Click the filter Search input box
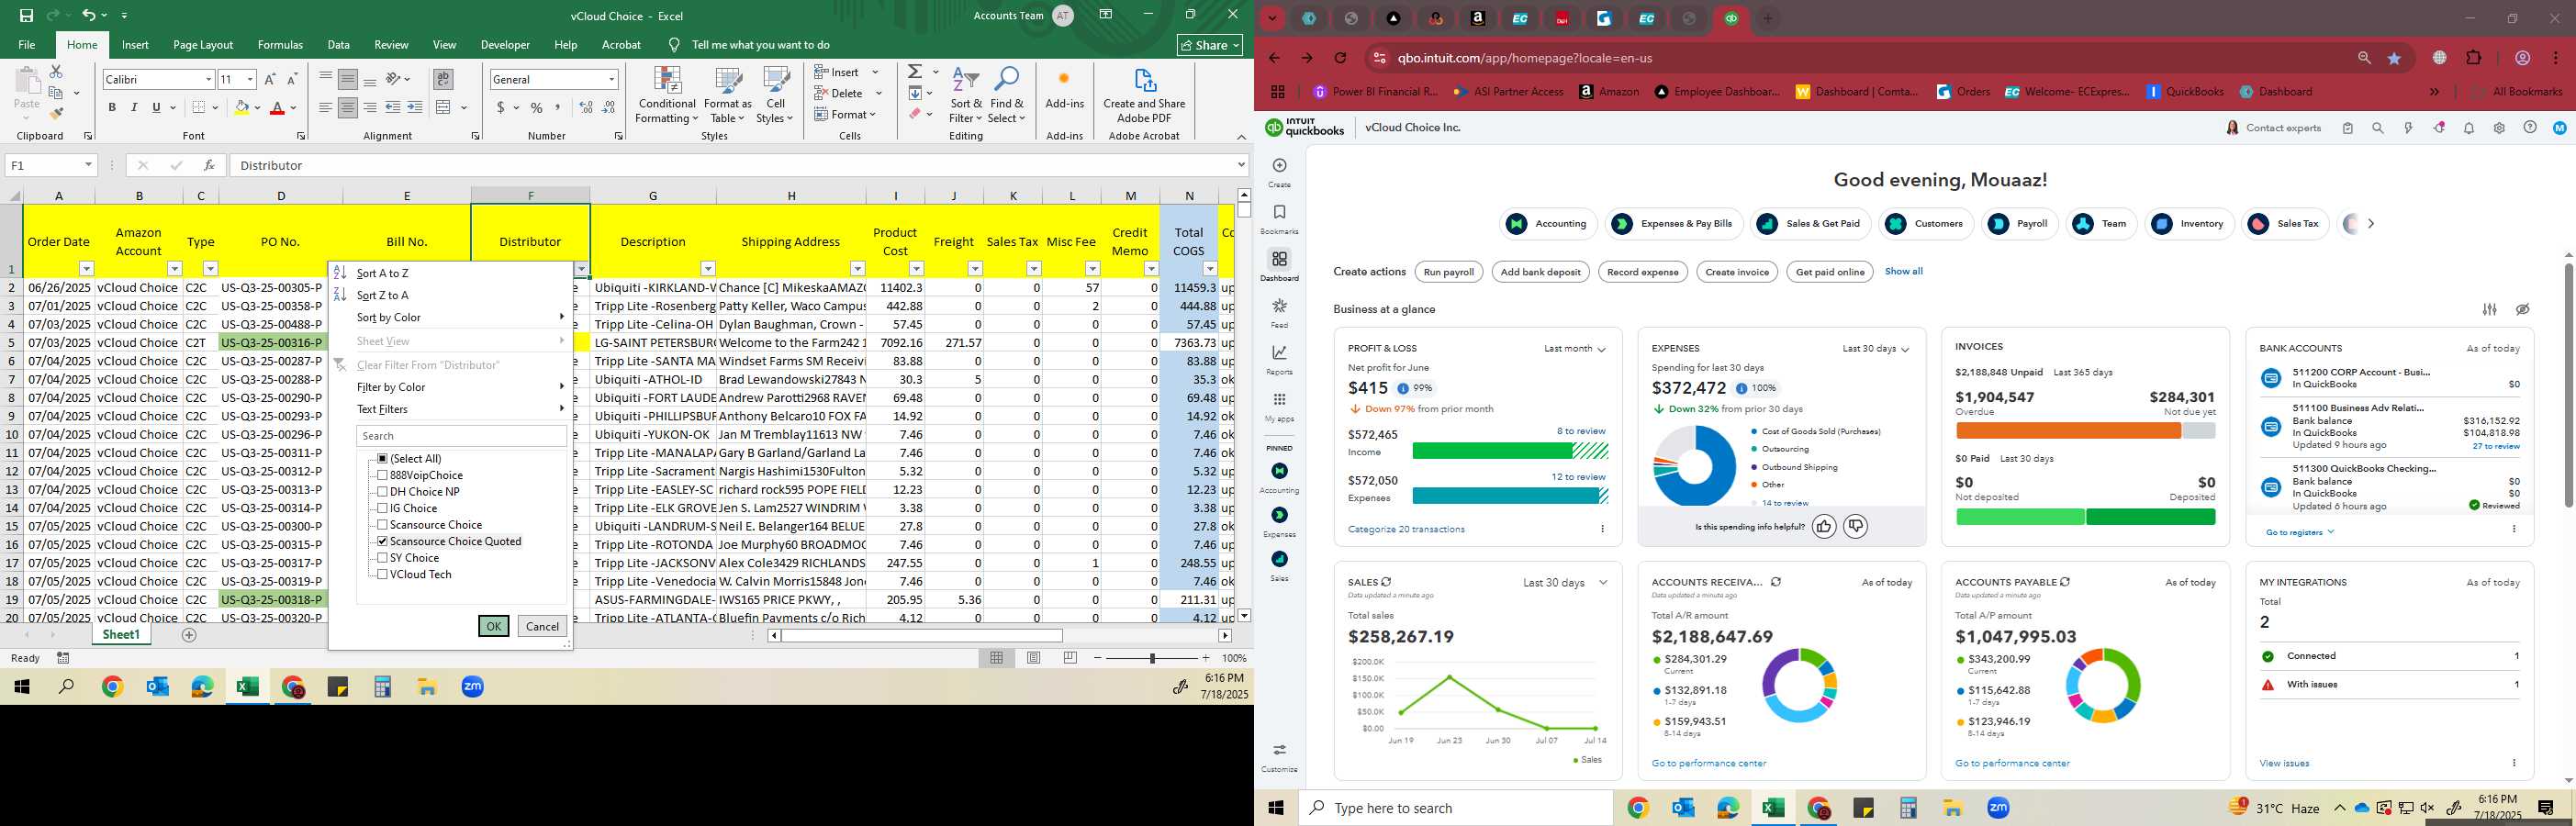 click(x=461, y=436)
